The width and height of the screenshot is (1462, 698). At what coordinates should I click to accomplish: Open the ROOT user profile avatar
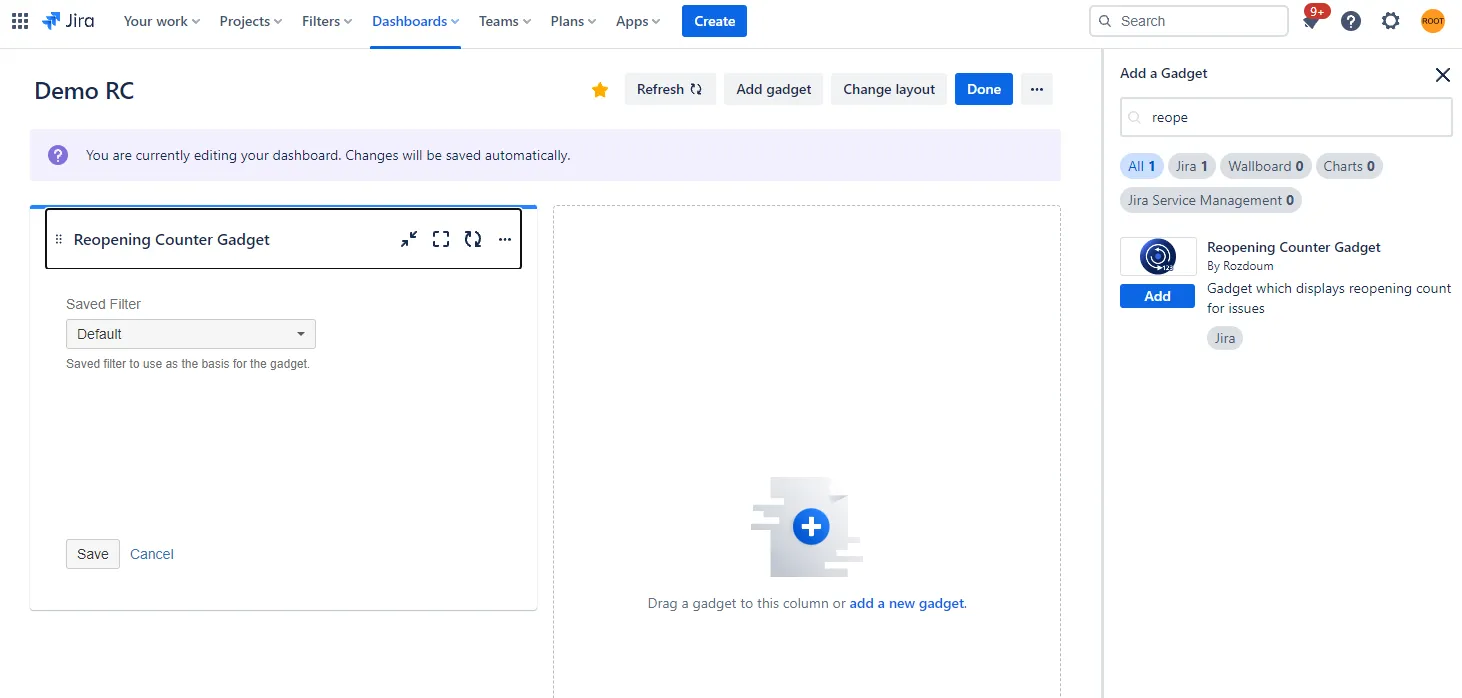coord(1433,21)
